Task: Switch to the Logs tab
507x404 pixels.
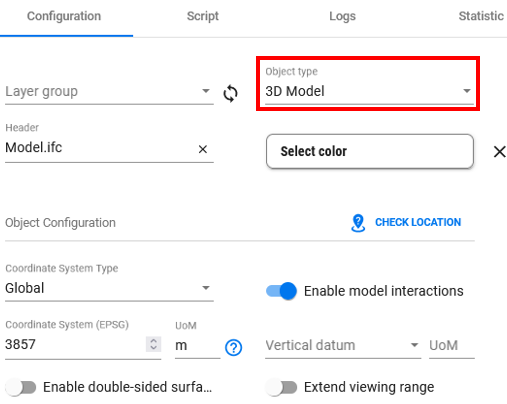Action: coord(342,16)
